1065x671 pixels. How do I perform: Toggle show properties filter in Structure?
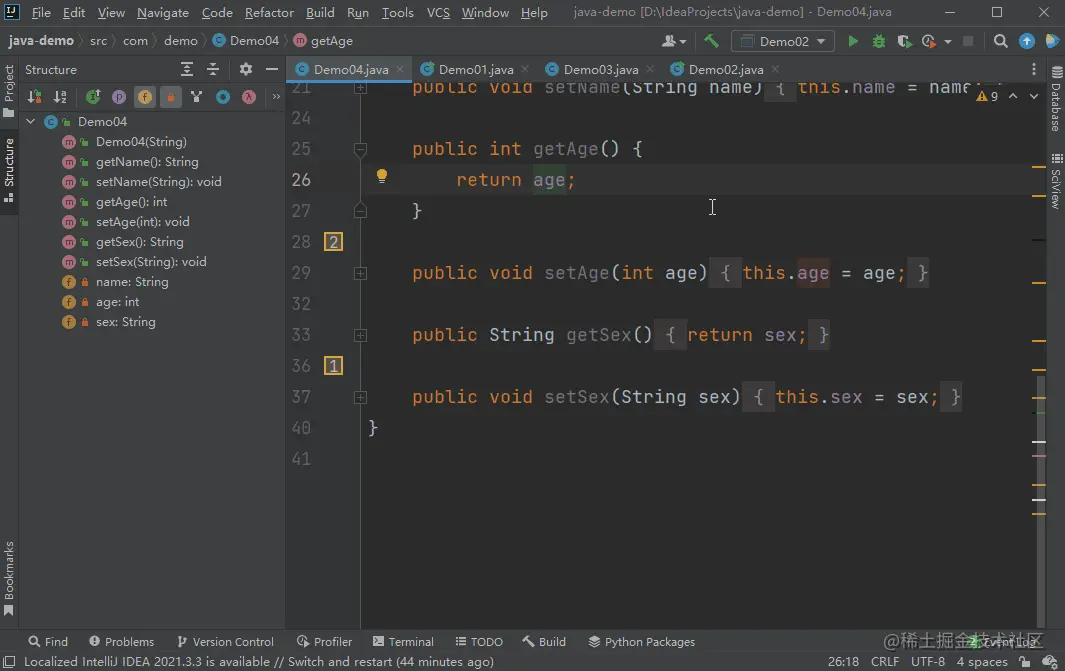(119, 97)
